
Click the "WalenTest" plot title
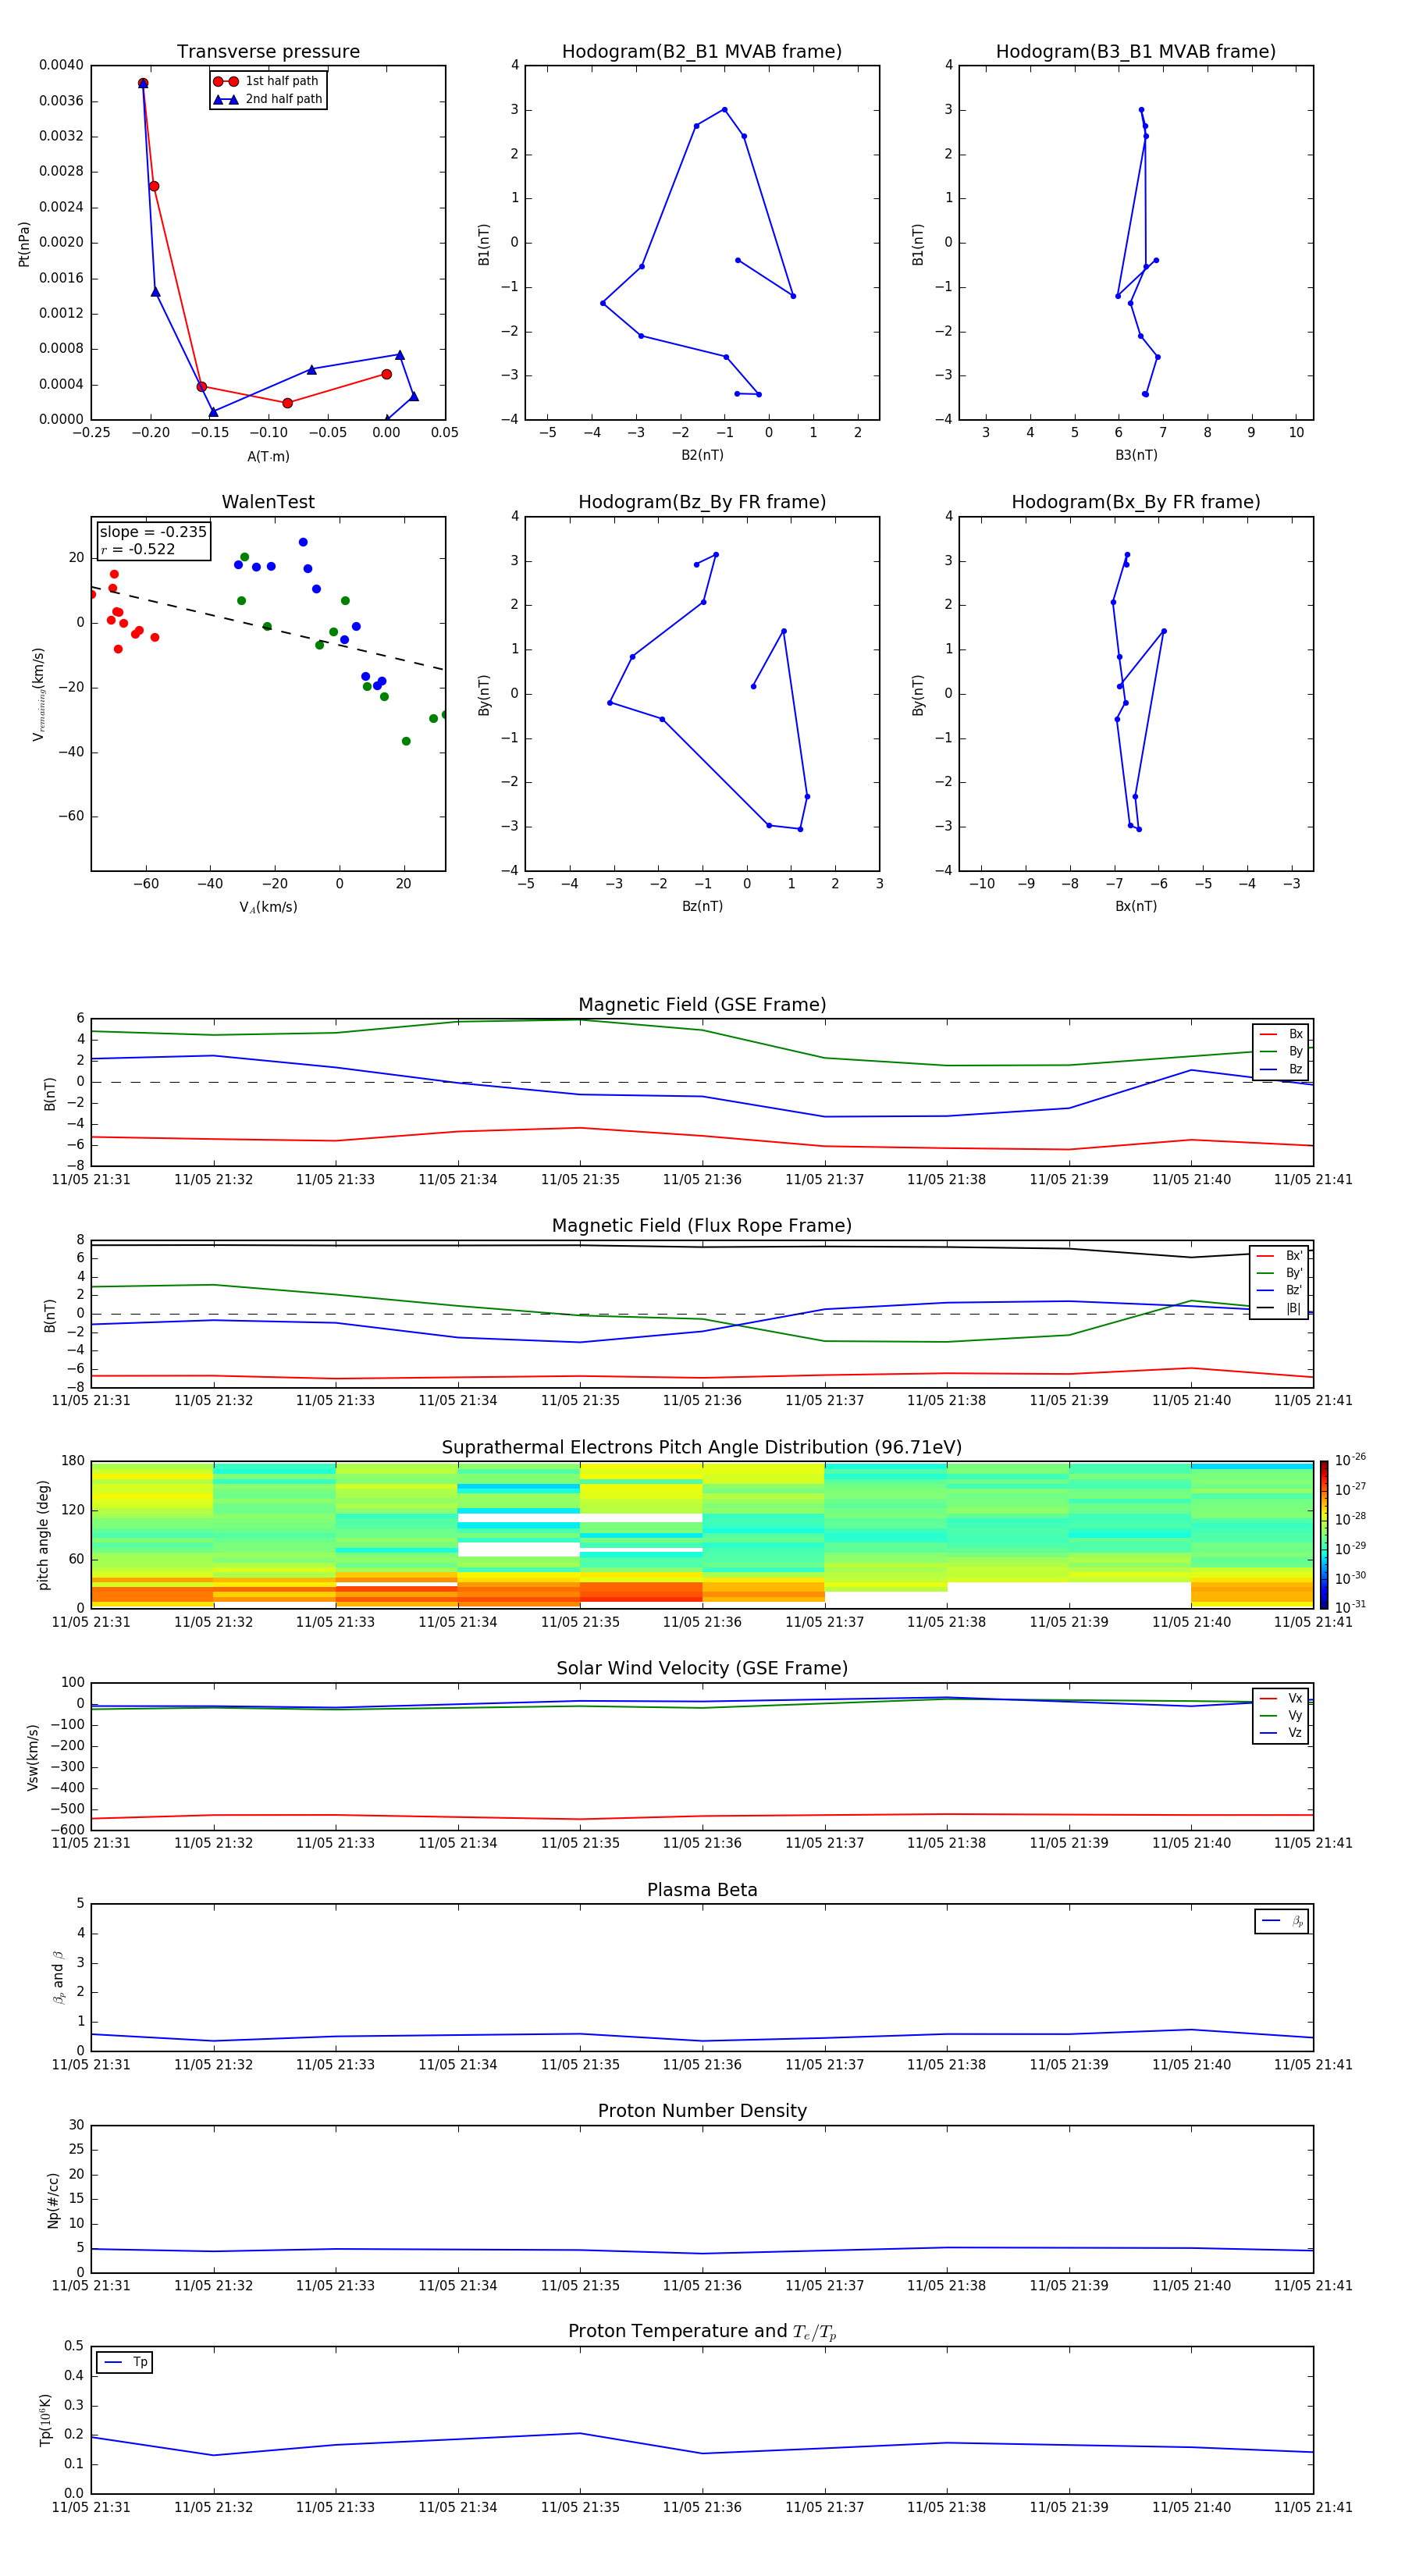[268, 502]
